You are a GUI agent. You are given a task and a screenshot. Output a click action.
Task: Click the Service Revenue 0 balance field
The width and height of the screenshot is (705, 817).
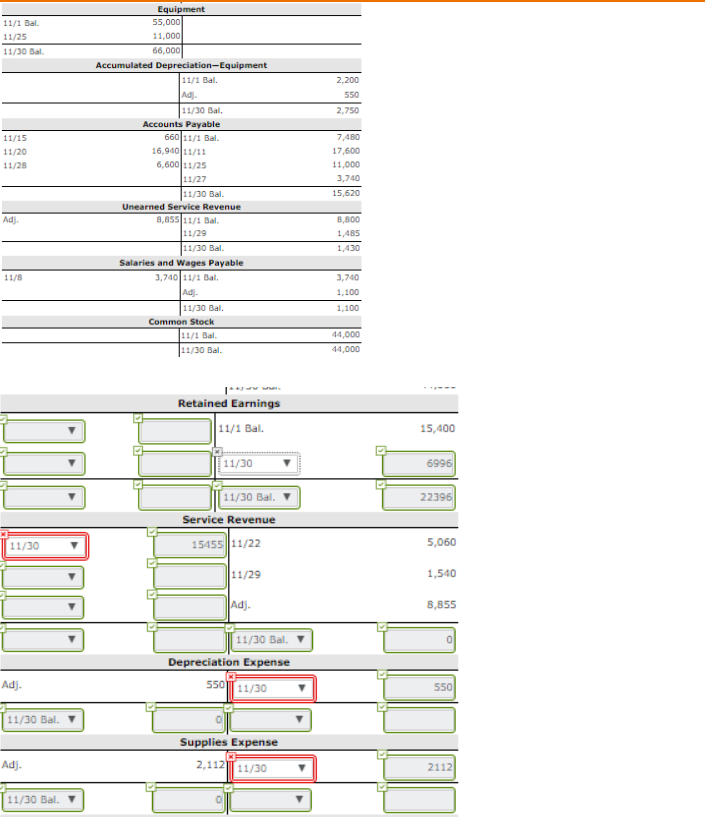[419, 640]
